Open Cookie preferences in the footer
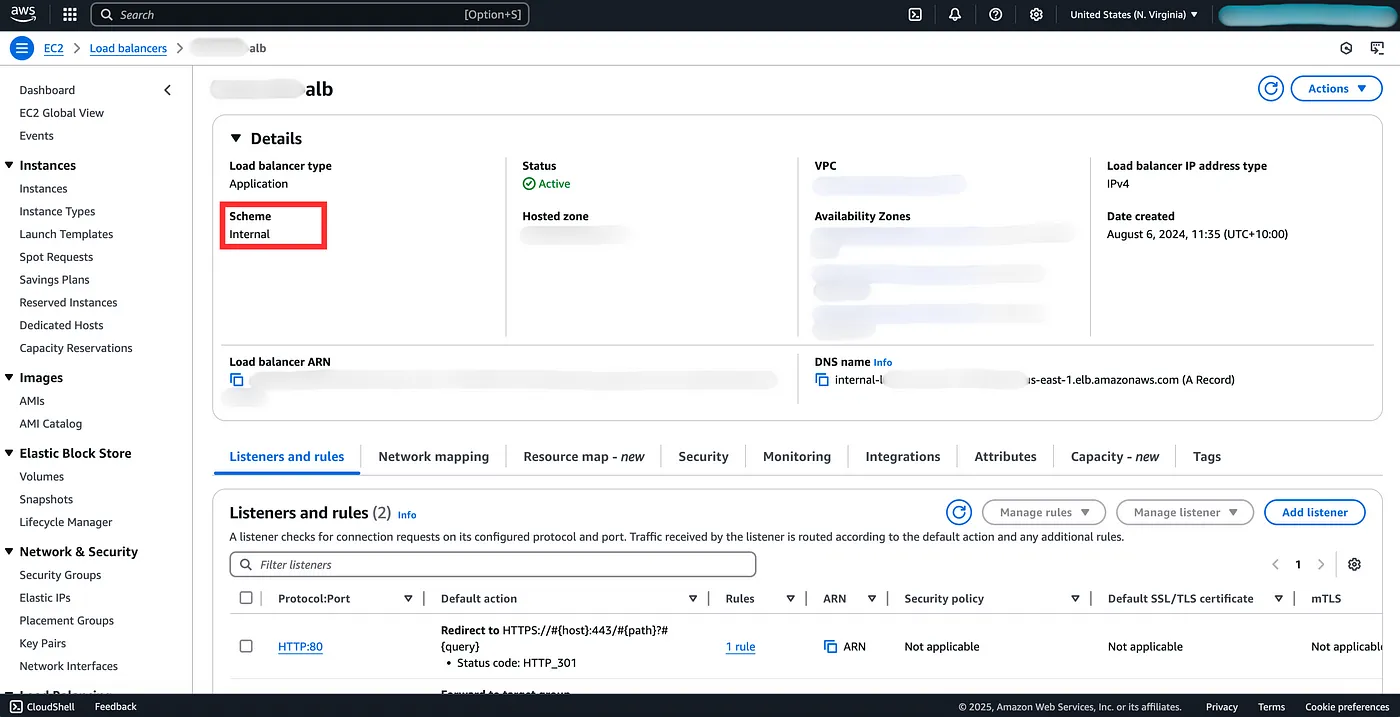Screen dimensions: 1400x717 click(1347, 707)
